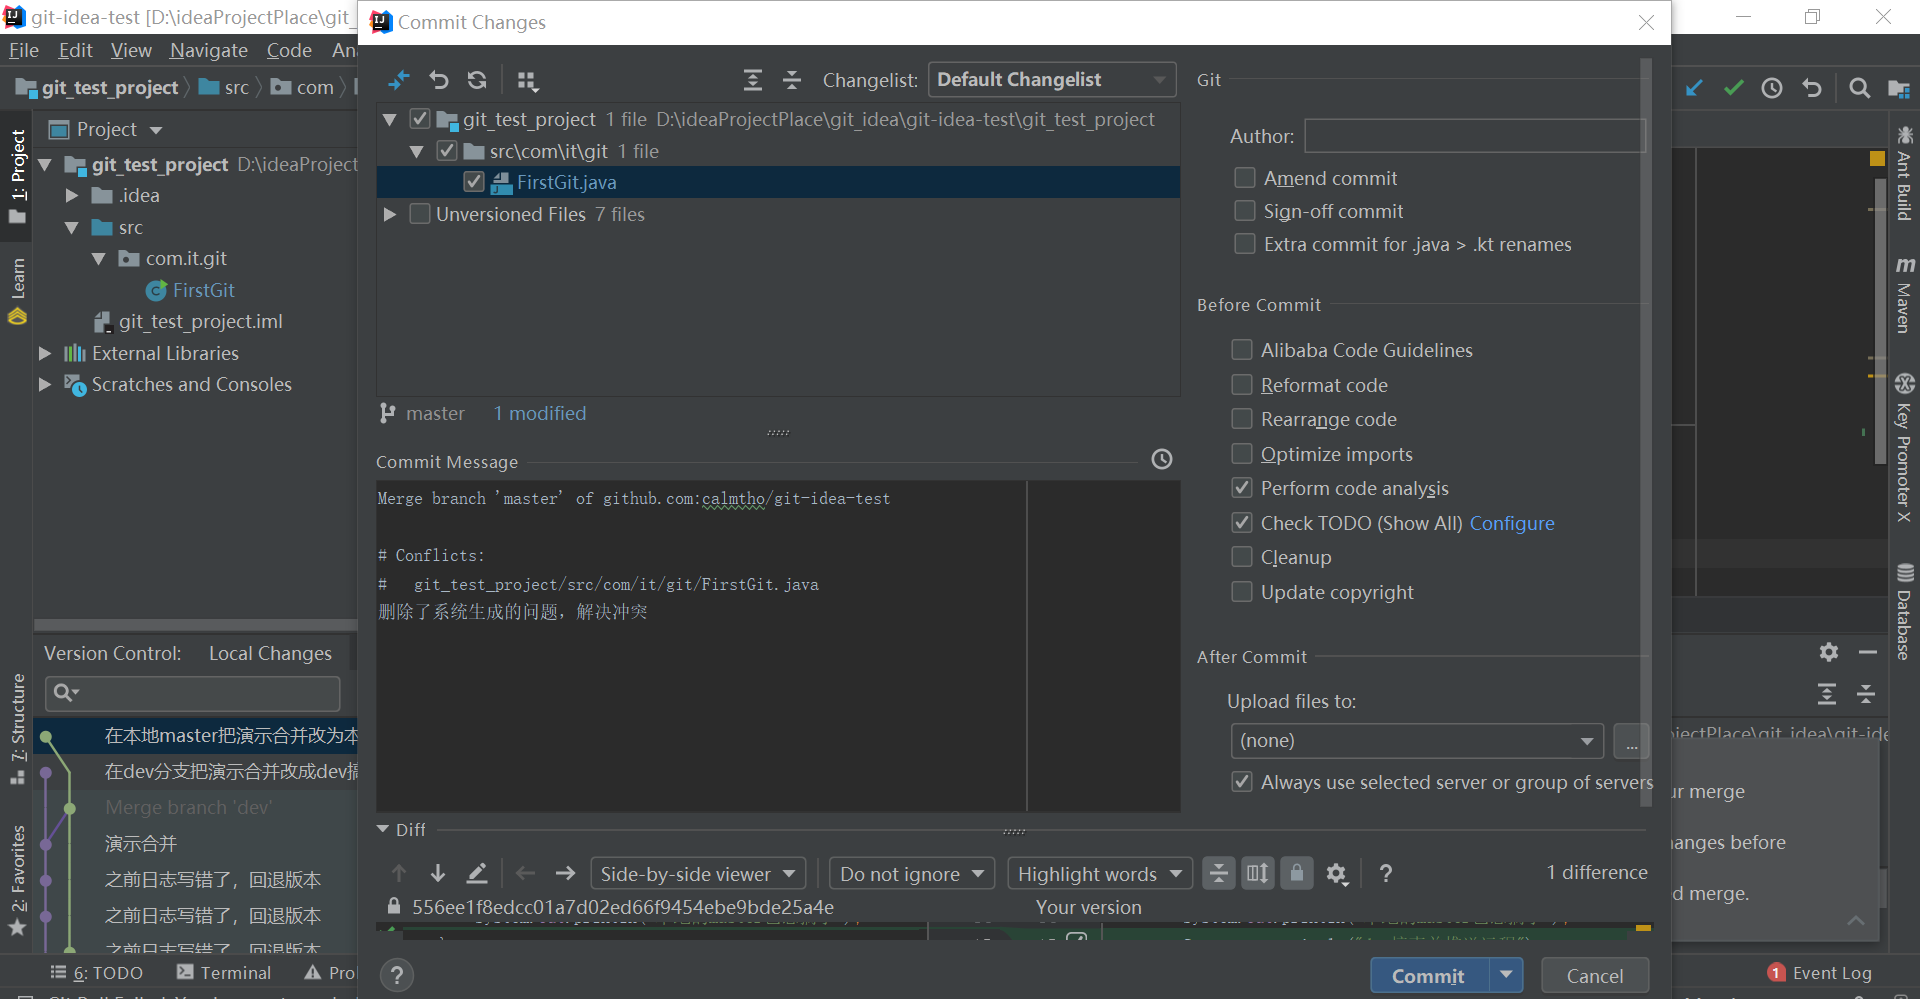This screenshot has width=1920, height=999.
Task: Enable Sign-off commit option
Action: click(1245, 211)
